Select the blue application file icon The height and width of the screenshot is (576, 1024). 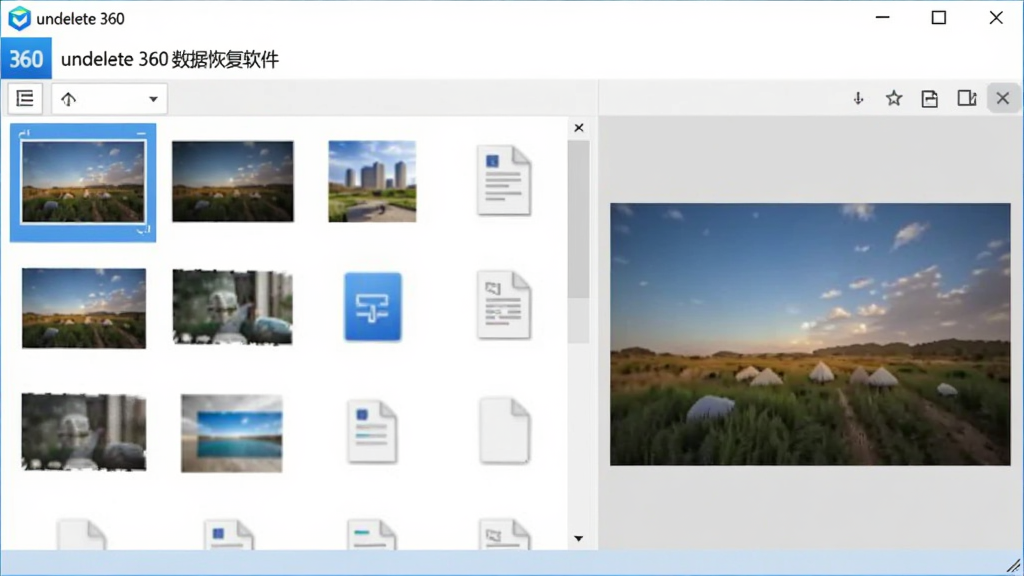pyautogui.click(x=373, y=307)
